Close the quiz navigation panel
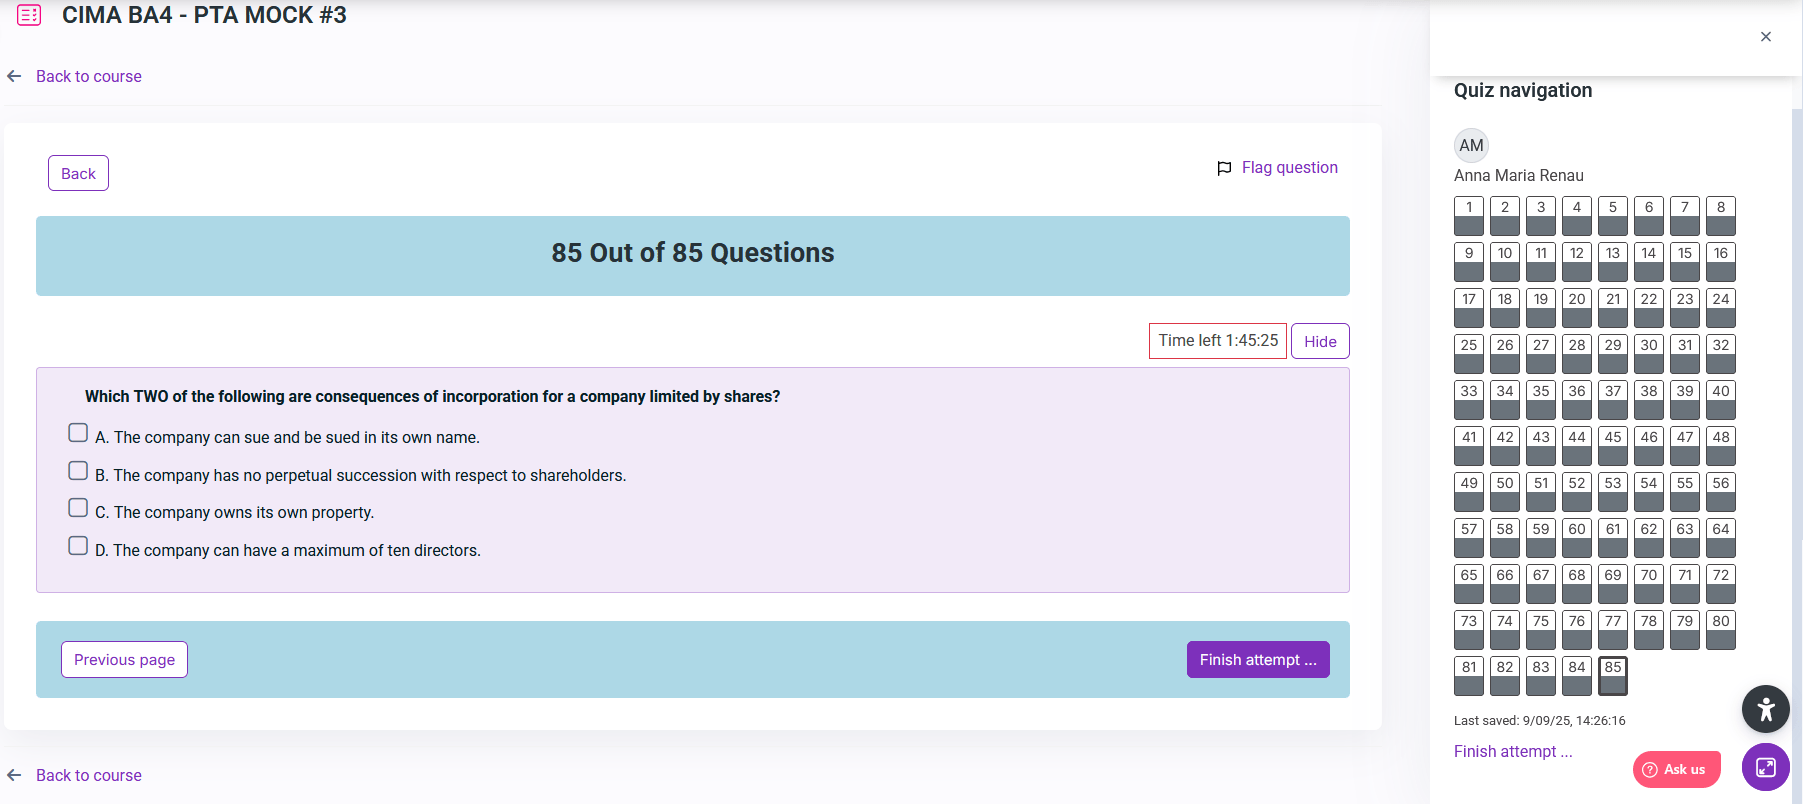Image resolution: width=1803 pixels, height=804 pixels. point(1765,37)
